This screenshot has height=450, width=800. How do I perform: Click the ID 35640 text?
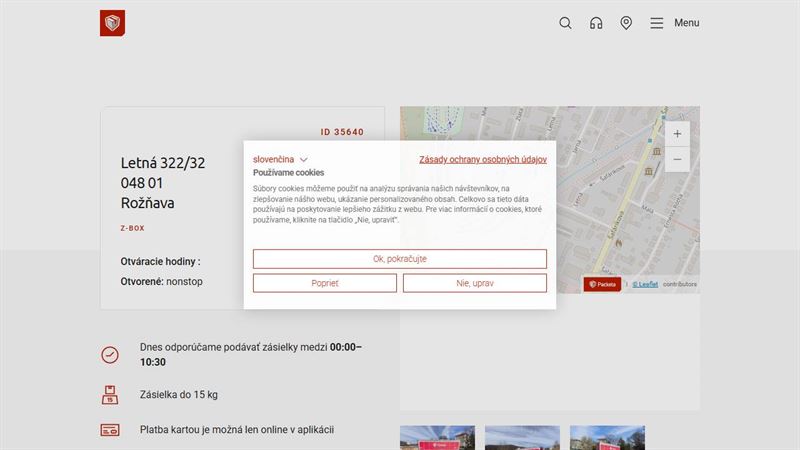pyautogui.click(x=342, y=132)
